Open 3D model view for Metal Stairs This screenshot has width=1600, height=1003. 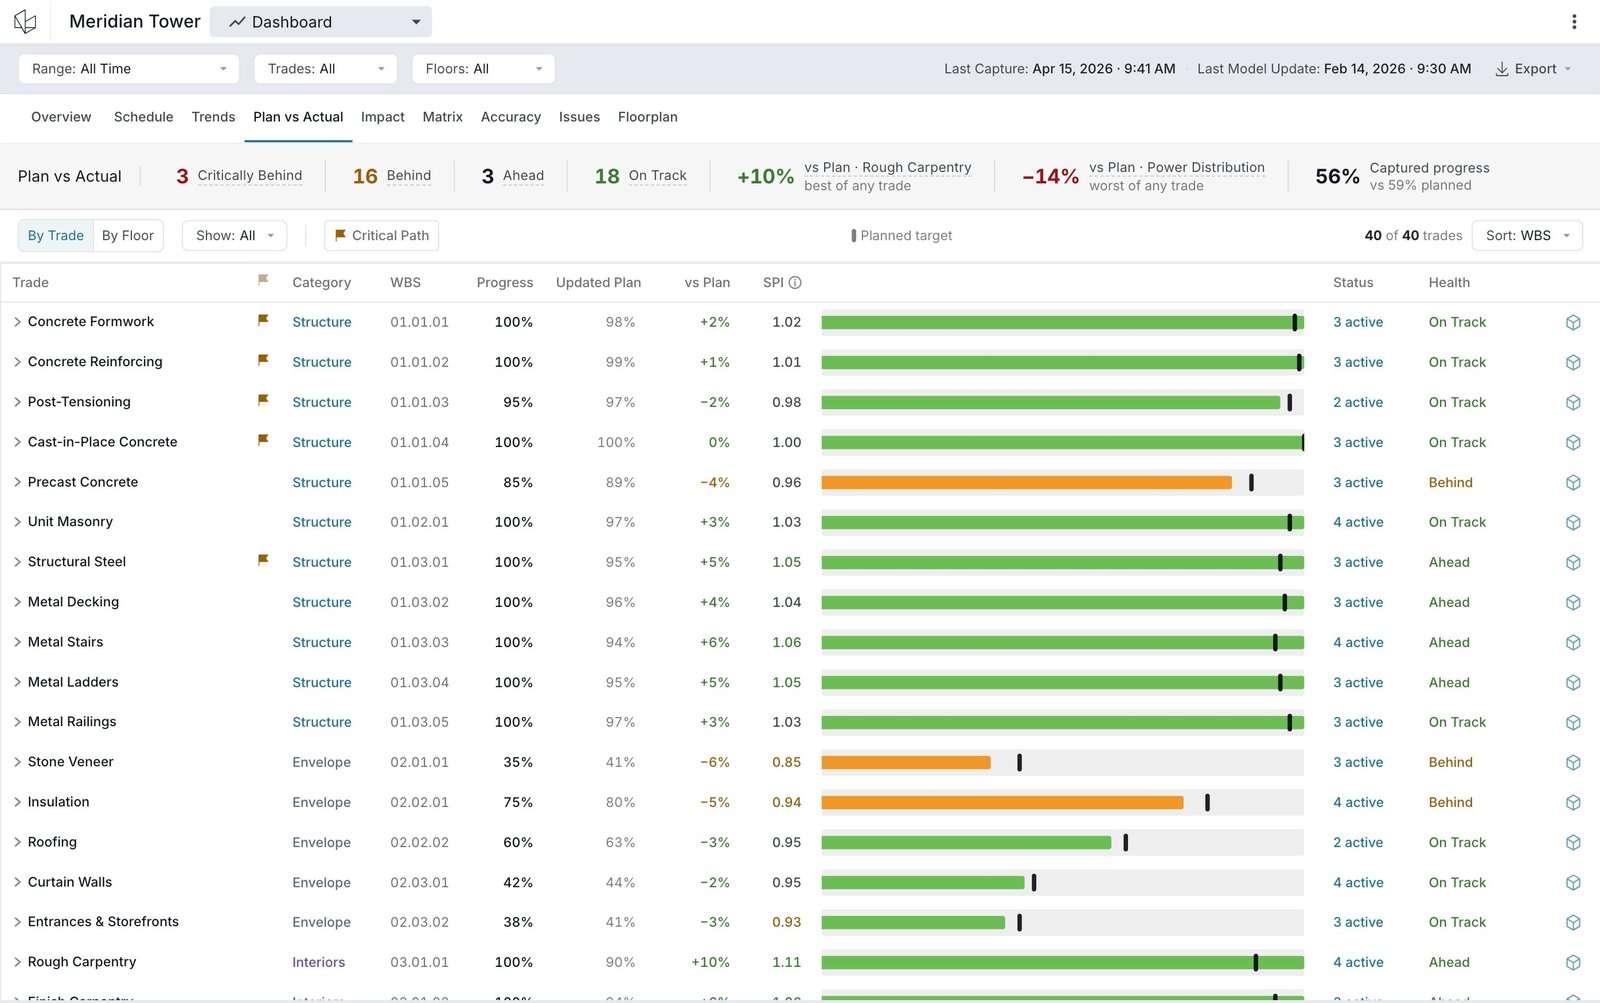click(1573, 642)
